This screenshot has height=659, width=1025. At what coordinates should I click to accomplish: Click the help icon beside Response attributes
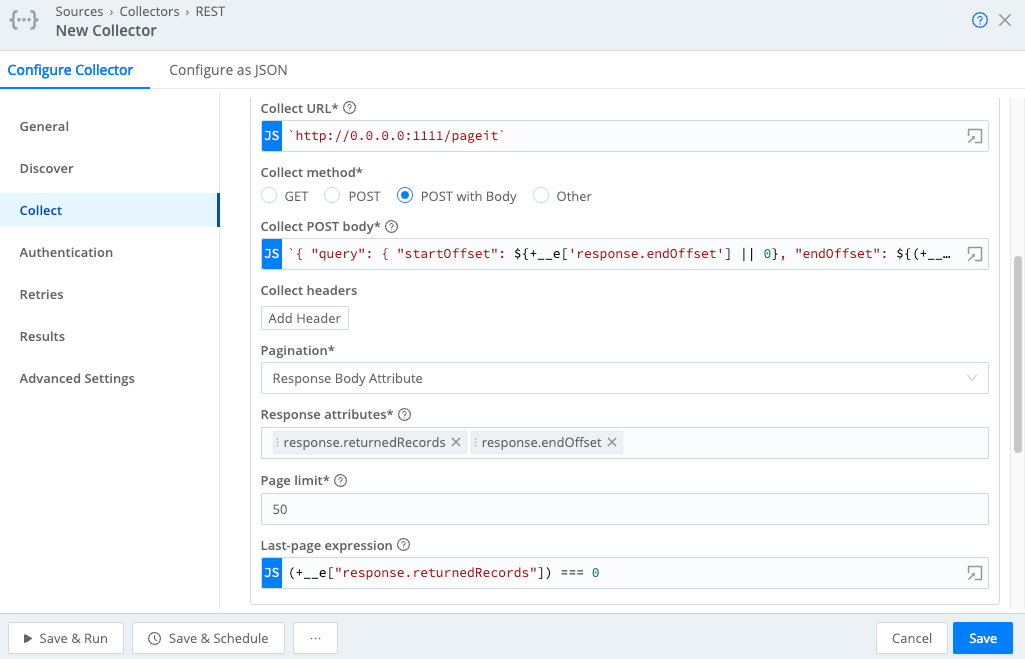pyautogui.click(x=405, y=415)
